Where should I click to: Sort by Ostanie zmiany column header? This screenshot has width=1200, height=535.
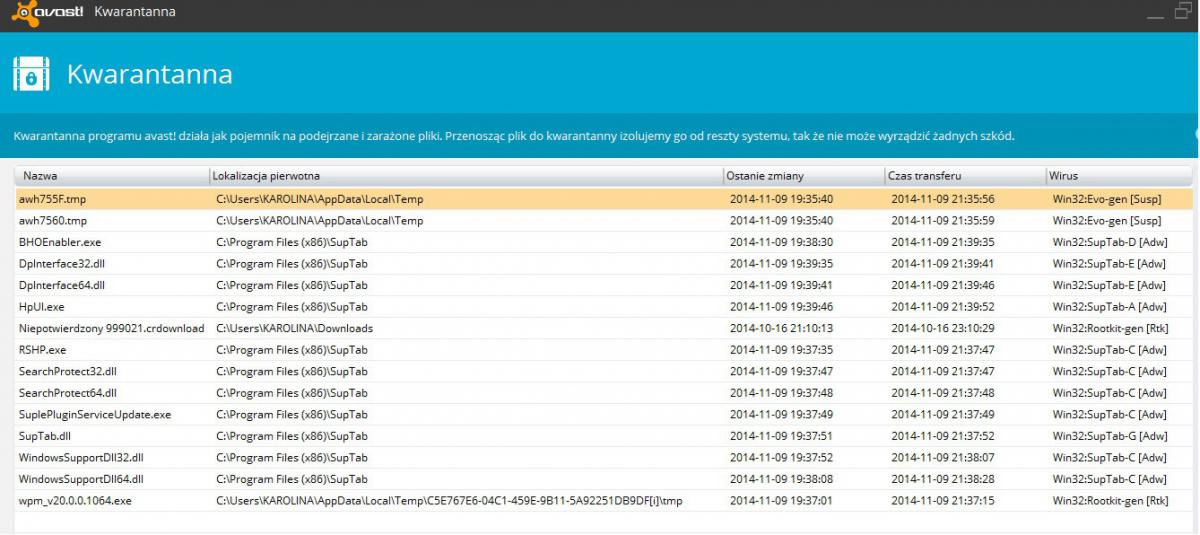click(803, 176)
